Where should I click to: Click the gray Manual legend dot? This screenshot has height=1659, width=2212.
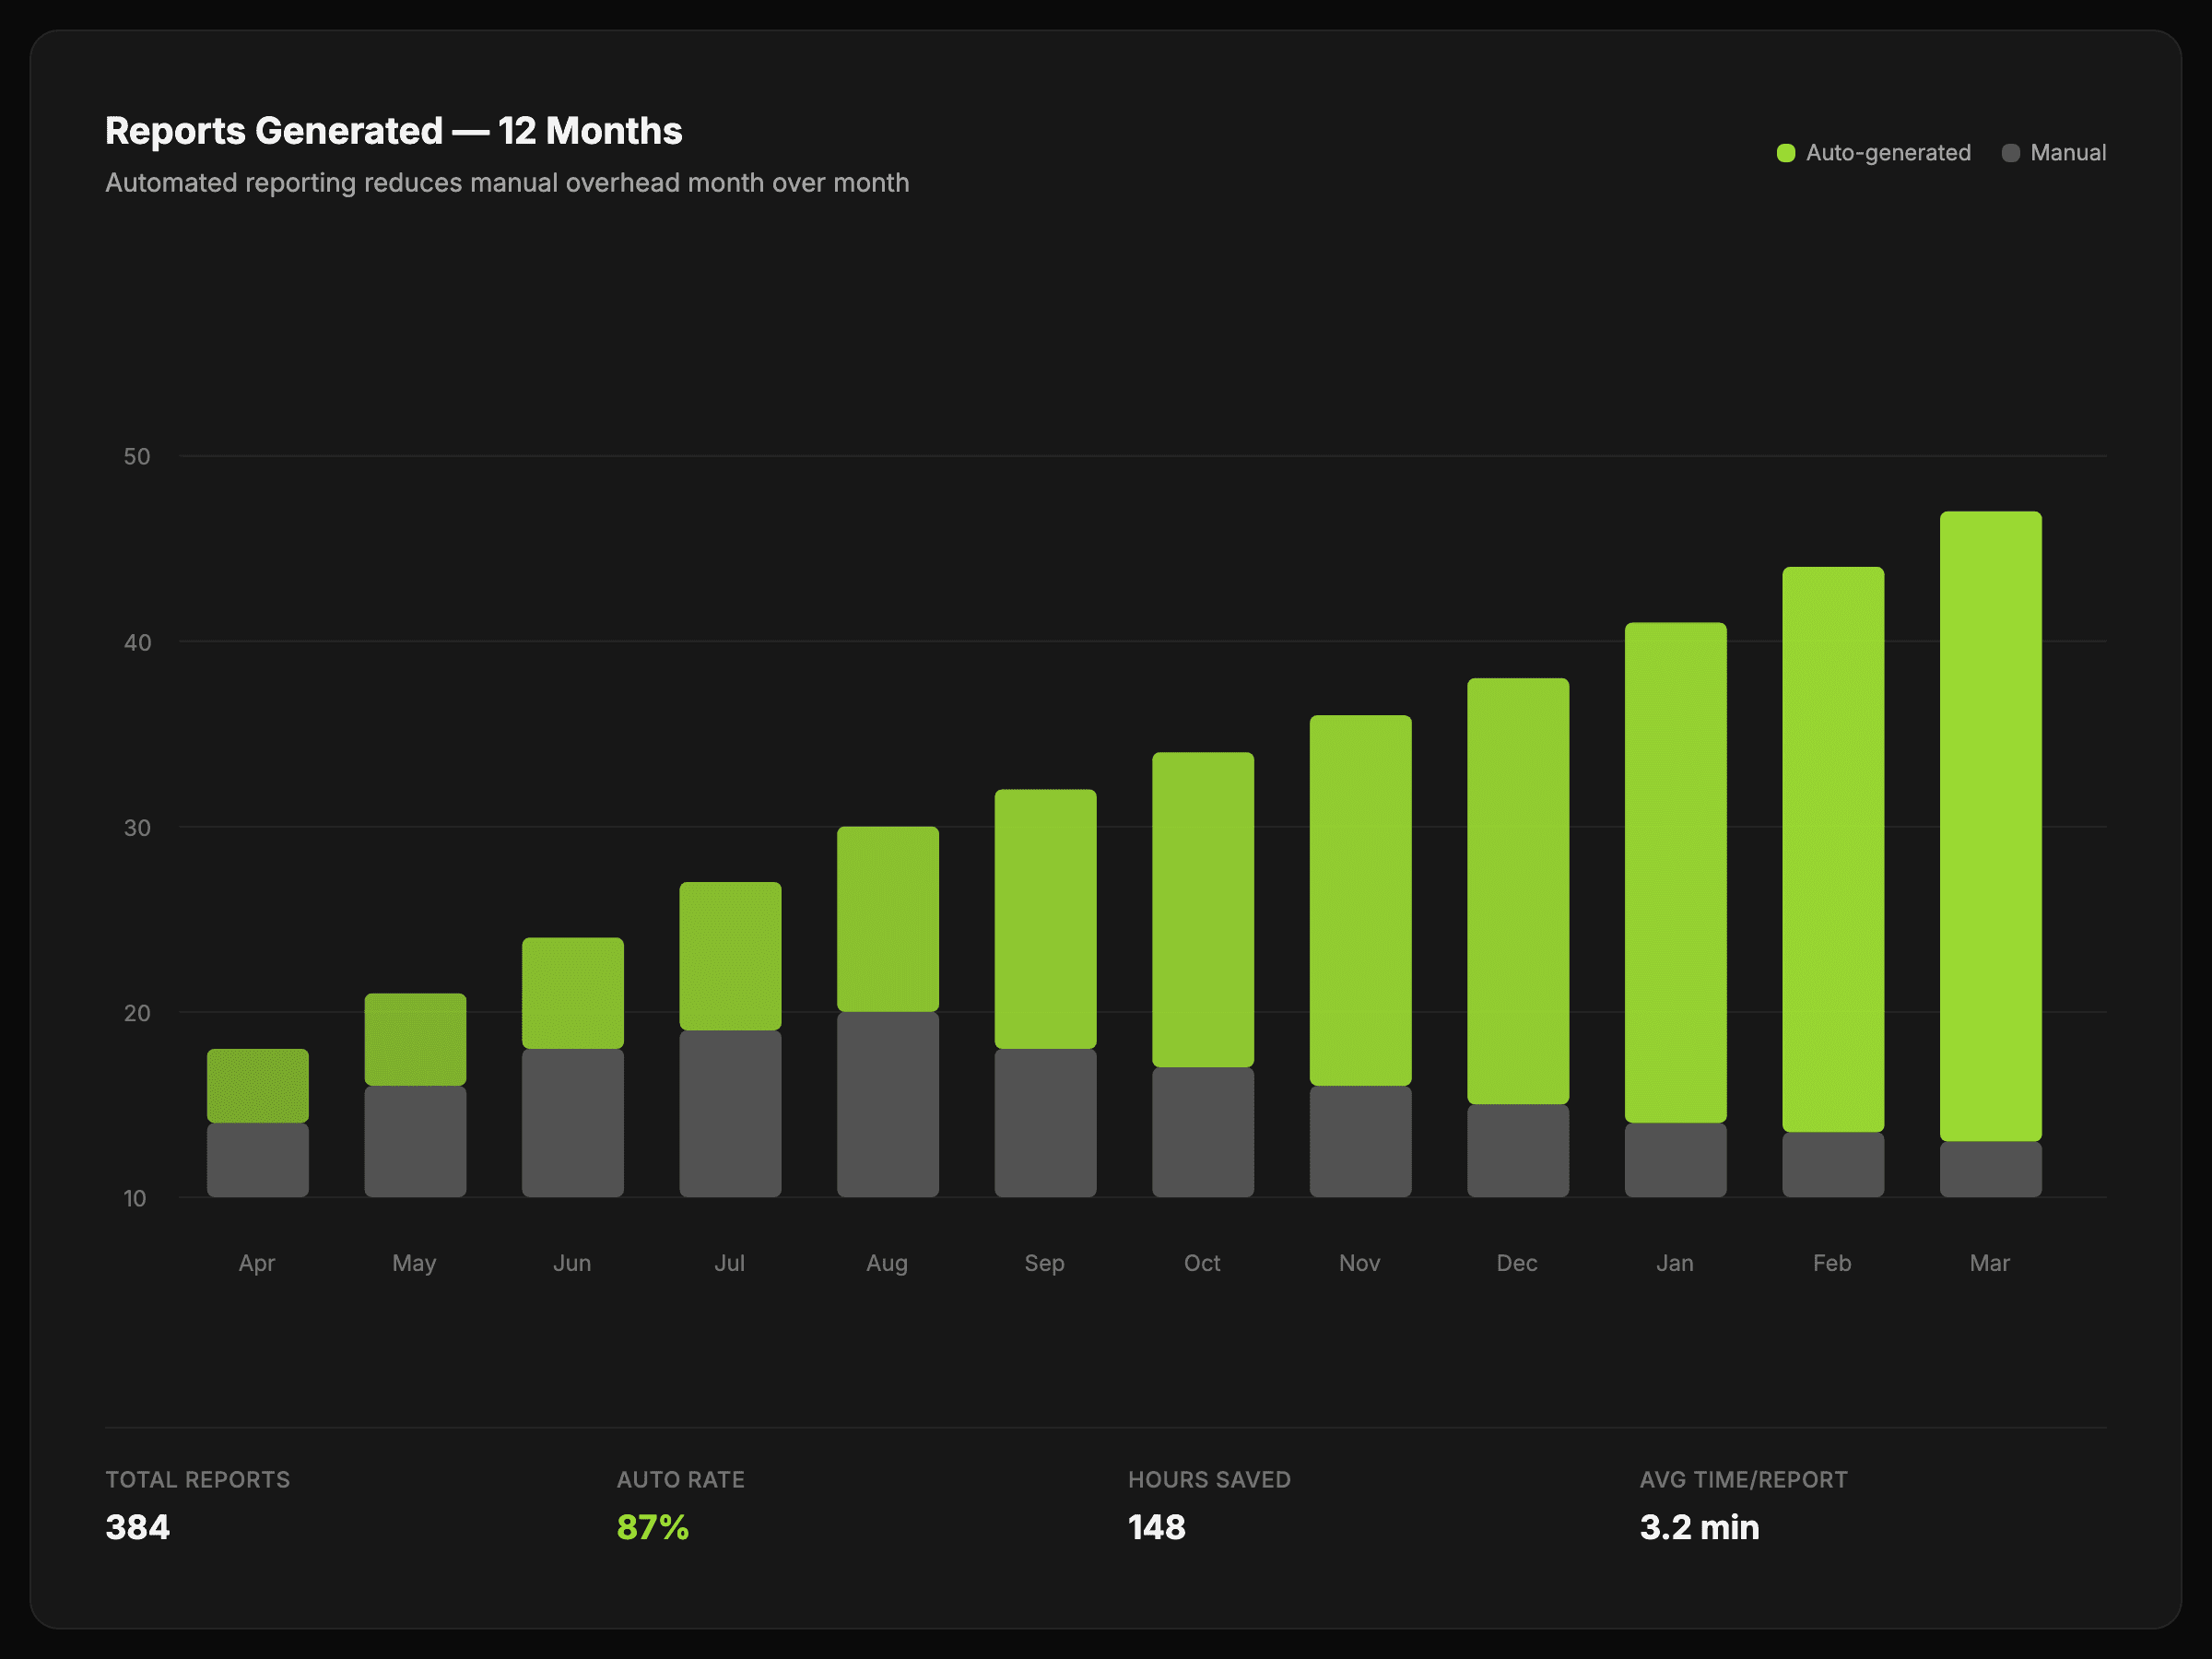[2011, 153]
